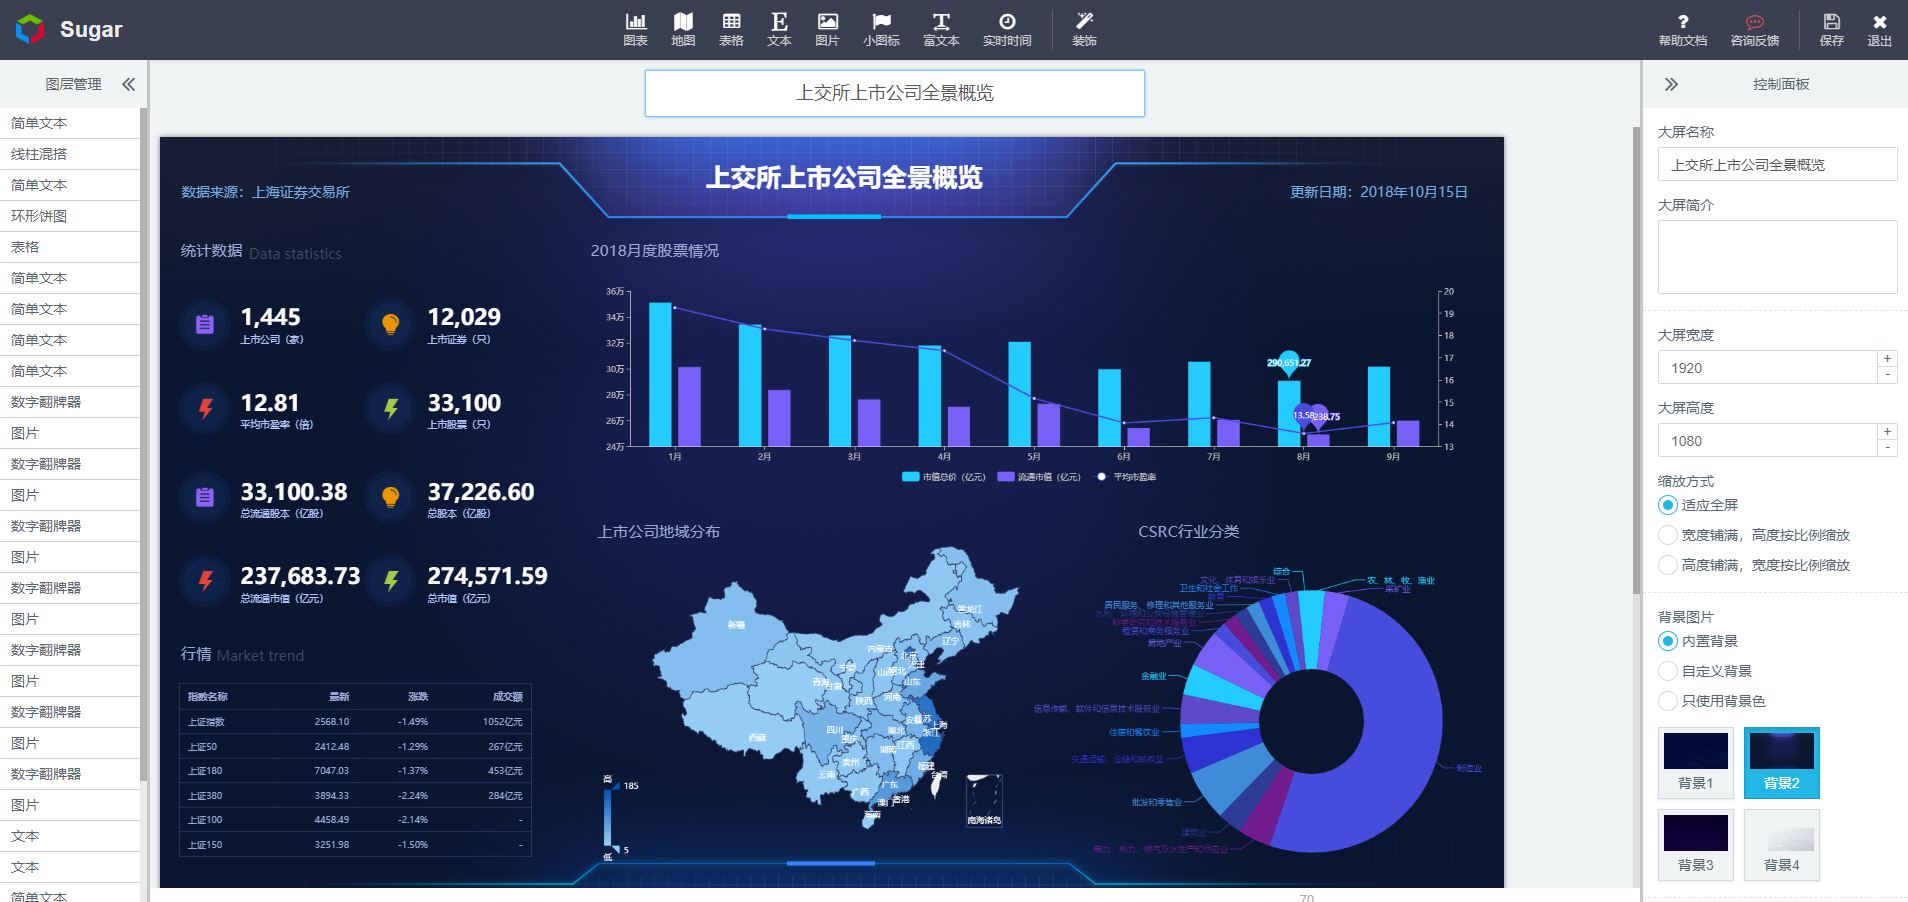Insert a map using the 地图 tool
The width and height of the screenshot is (1908, 902).
tap(683, 30)
